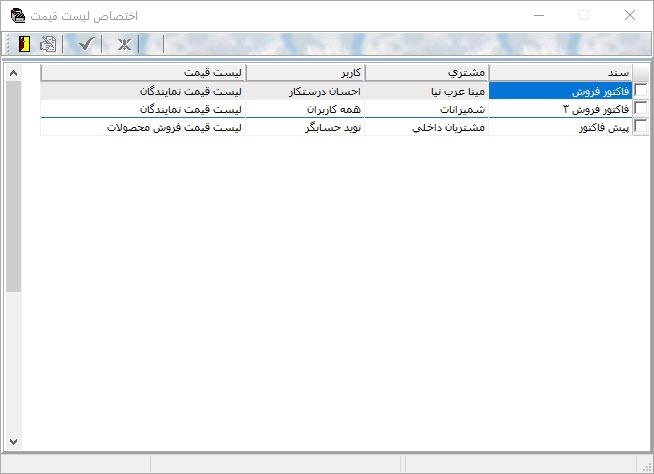This screenshot has width=654, height=474.
Task: Click the کاربر column header
Action: click(x=305, y=73)
